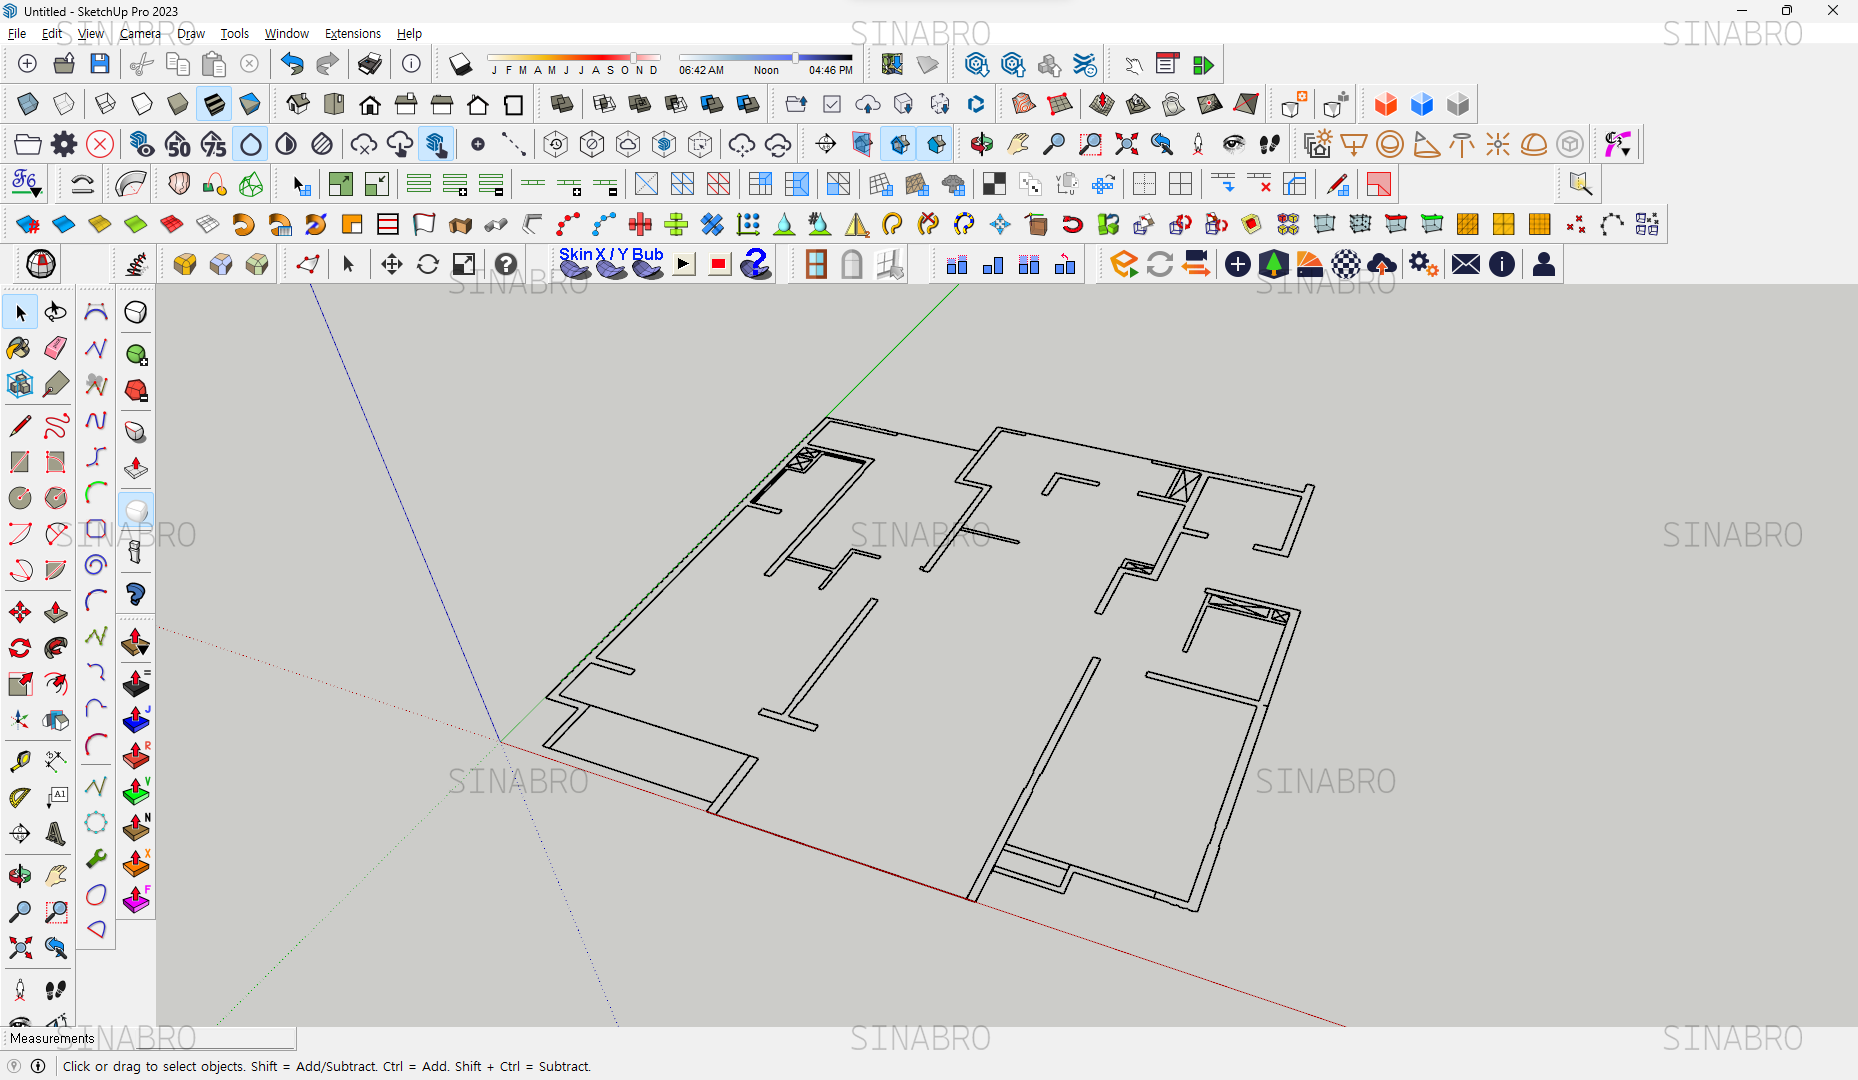The width and height of the screenshot is (1858, 1080).
Task: Open the Extensions menu
Action: [353, 33]
